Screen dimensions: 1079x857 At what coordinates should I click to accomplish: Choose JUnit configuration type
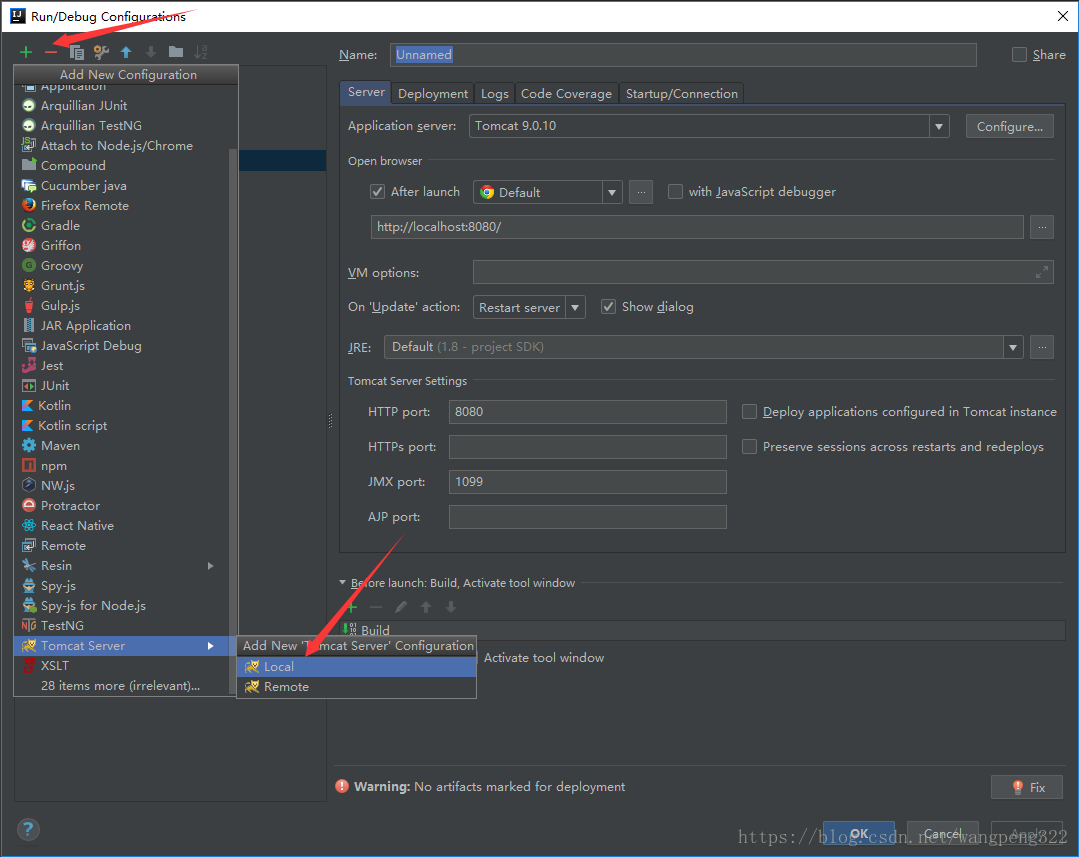pos(121,386)
